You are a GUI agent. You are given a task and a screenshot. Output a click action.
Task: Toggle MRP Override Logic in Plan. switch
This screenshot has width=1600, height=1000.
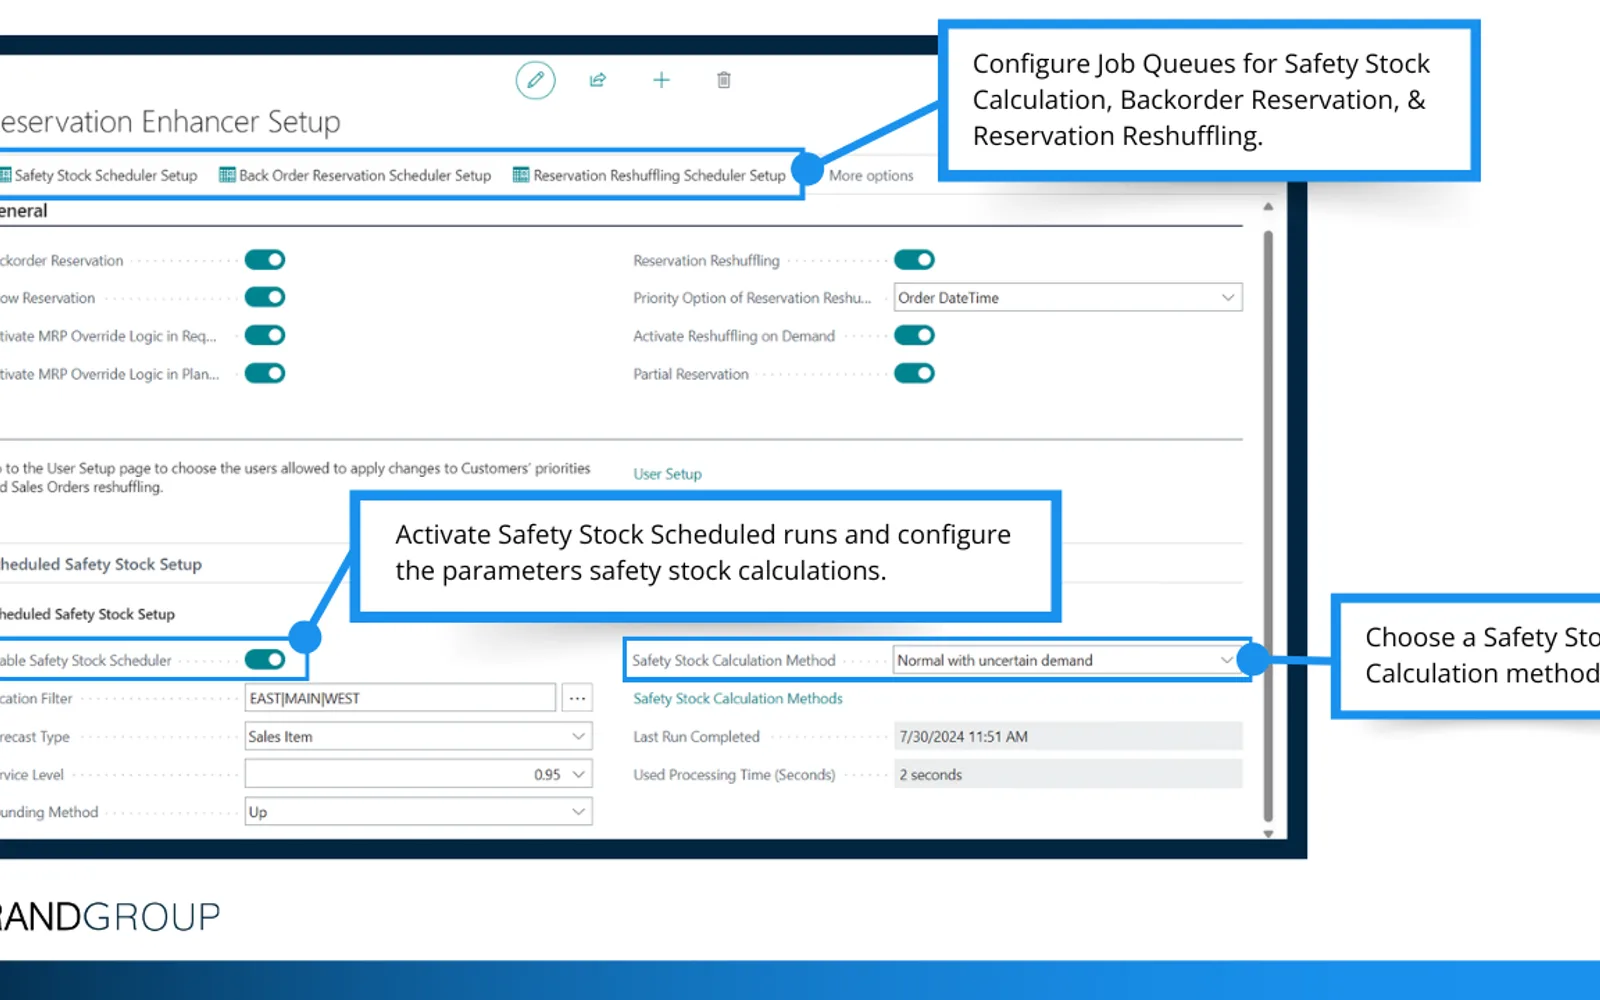pos(265,373)
